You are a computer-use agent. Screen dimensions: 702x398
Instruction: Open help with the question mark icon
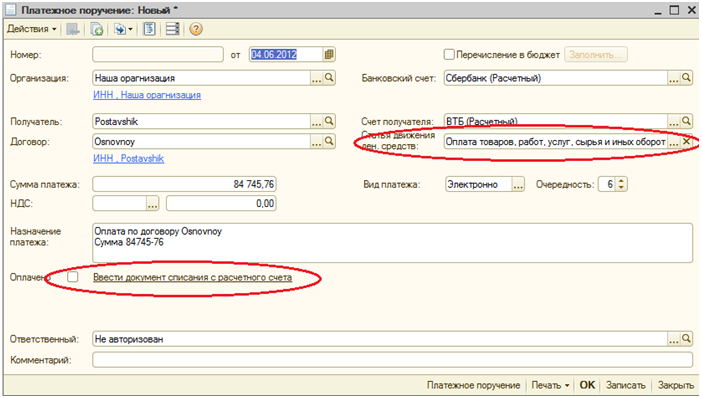pos(196,30)
